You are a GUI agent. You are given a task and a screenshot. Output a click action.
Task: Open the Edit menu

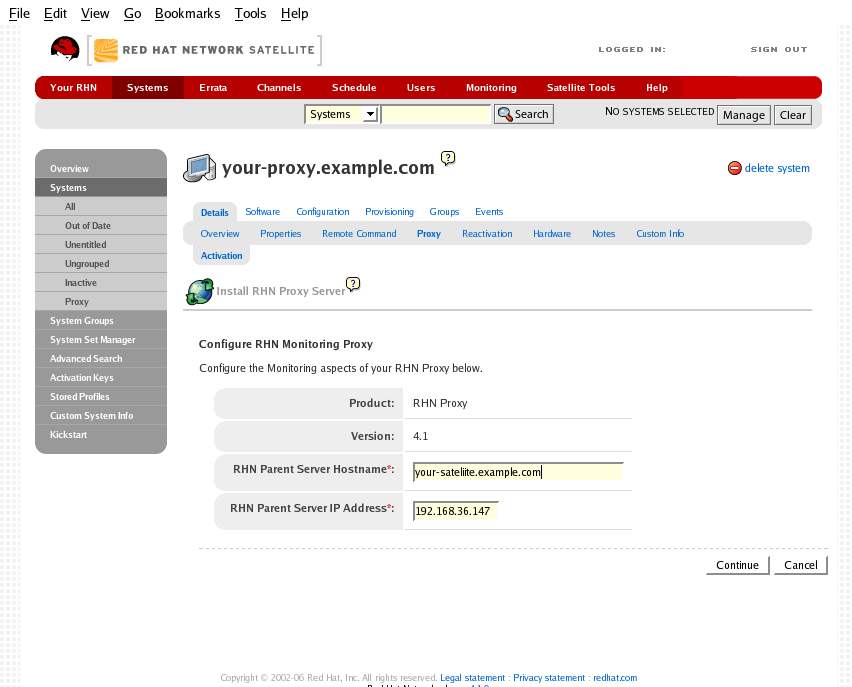55,14
